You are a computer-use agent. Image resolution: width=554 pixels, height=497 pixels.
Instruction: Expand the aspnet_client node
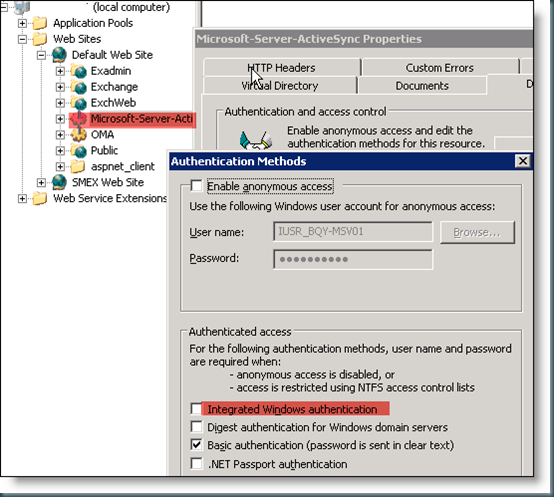pos(60,166)
